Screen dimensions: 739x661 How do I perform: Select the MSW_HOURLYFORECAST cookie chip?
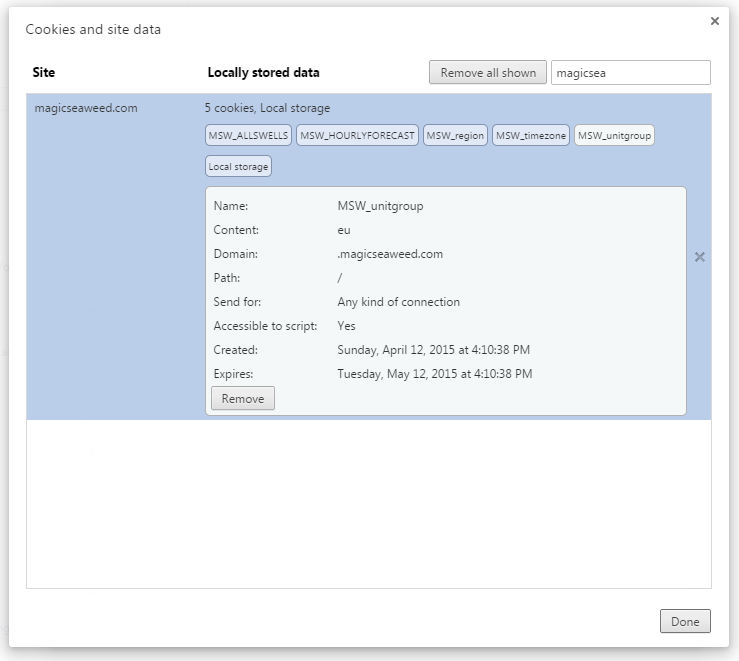click(357, 136)
